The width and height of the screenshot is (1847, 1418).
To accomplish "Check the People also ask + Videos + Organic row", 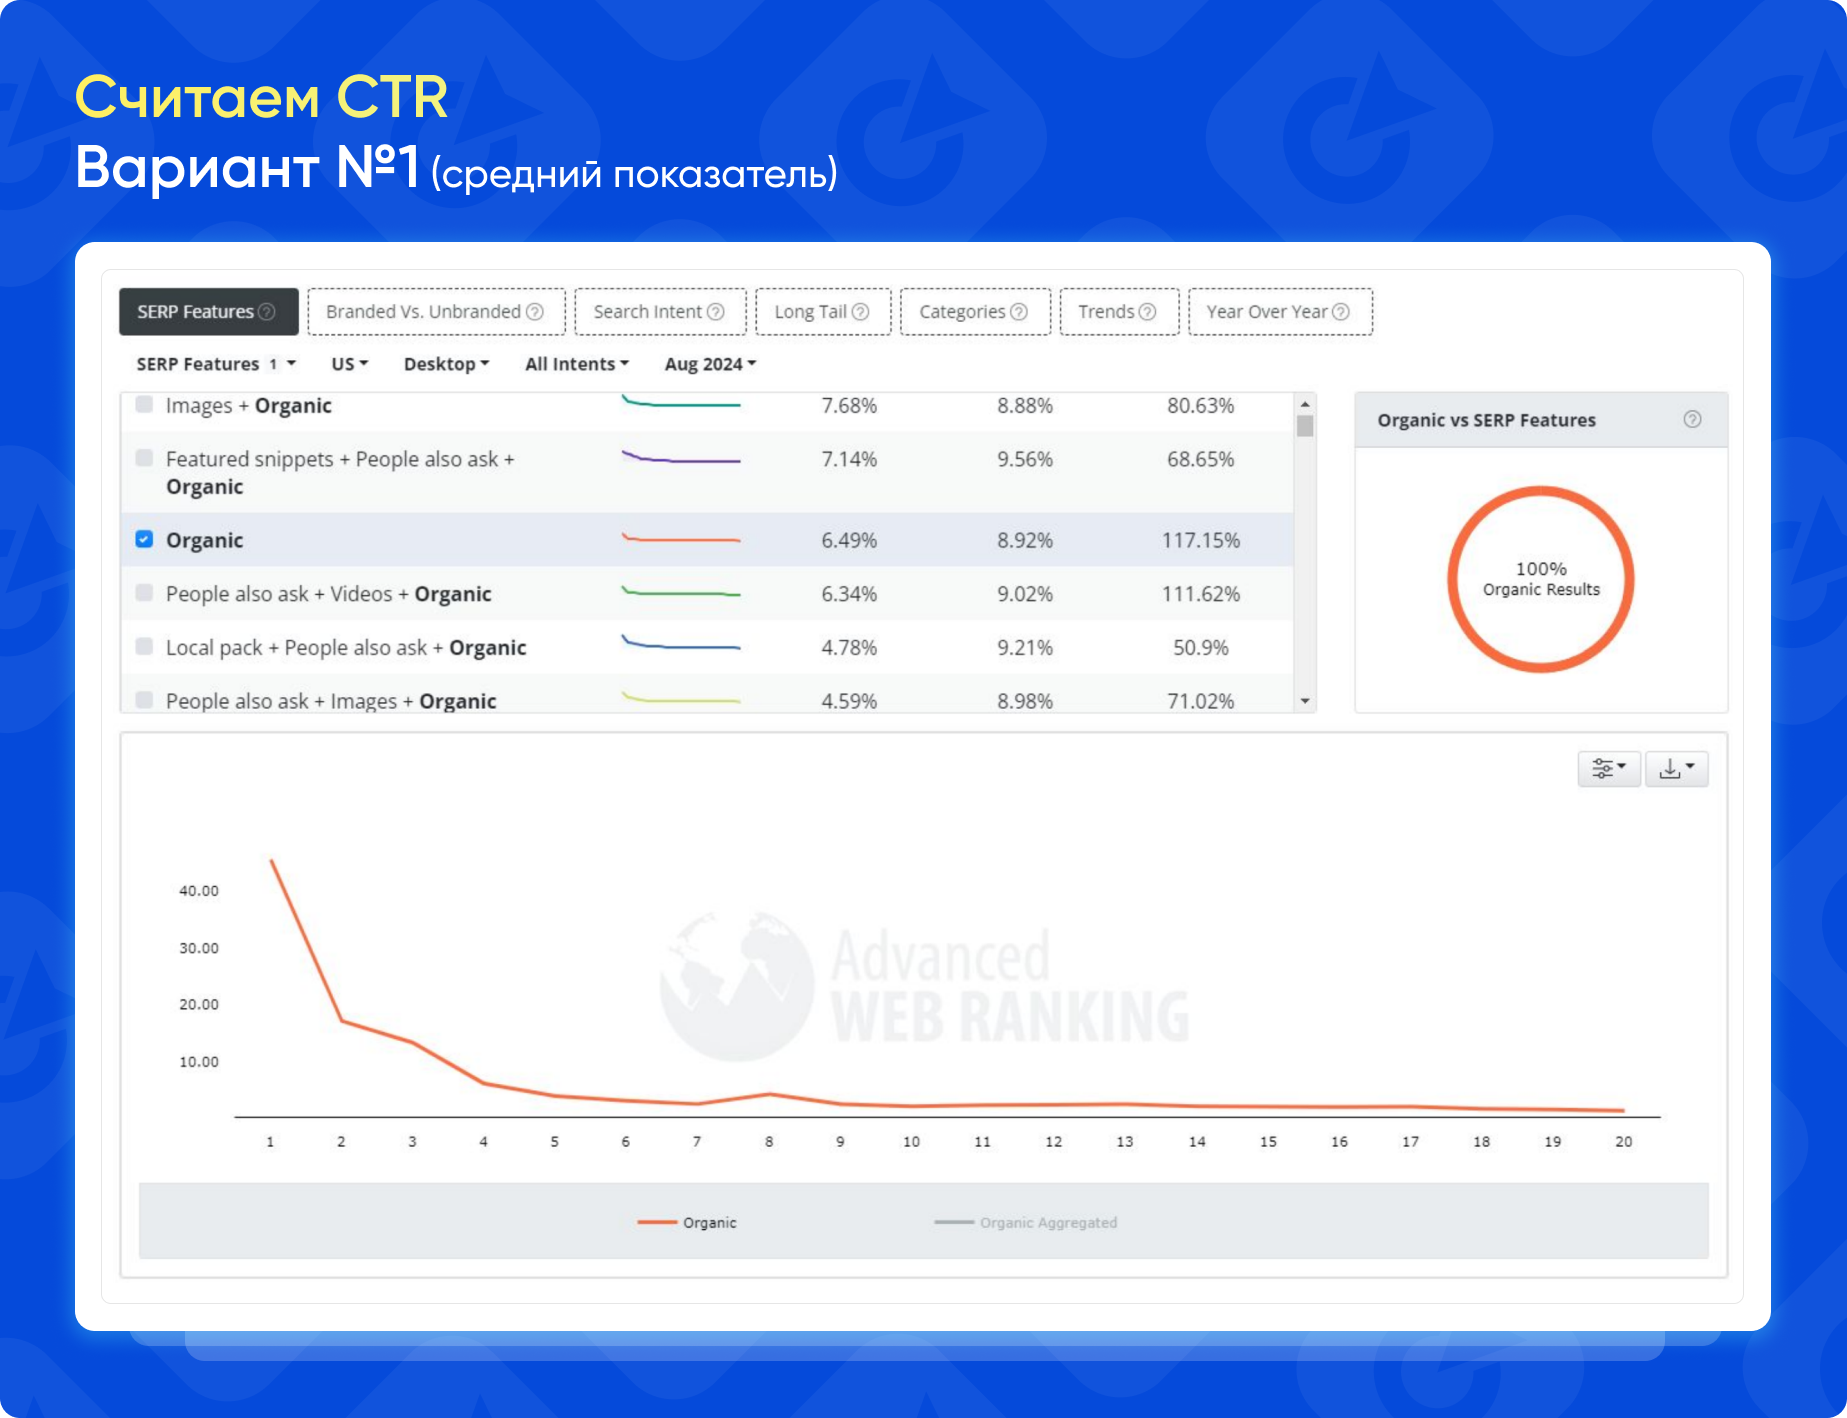I will [x=145, y=593].
